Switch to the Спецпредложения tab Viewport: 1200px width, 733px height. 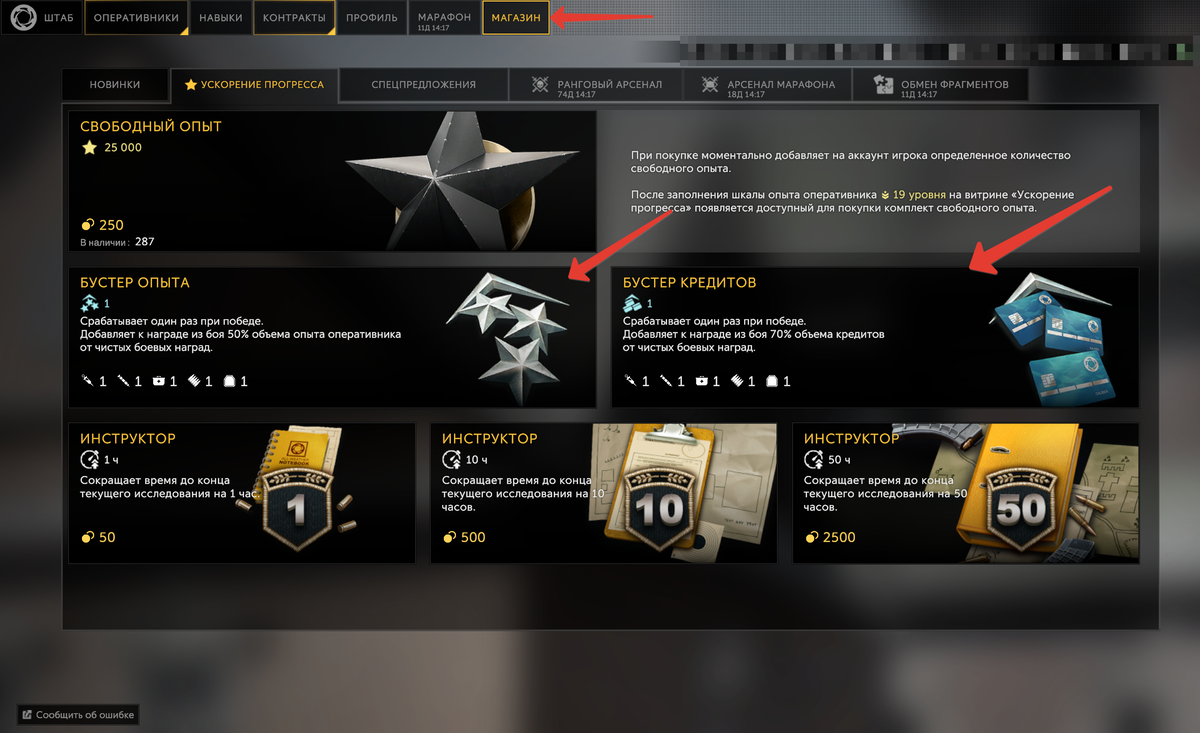[423, 85]
